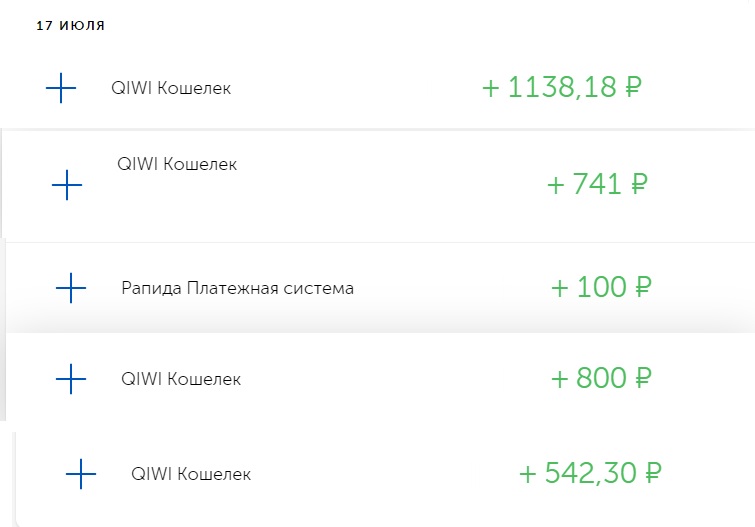Click the plus icon beside the 1138,18 ₽ transaction
Image resolution: width=755 pixels, height=527 pixels.
61,88
